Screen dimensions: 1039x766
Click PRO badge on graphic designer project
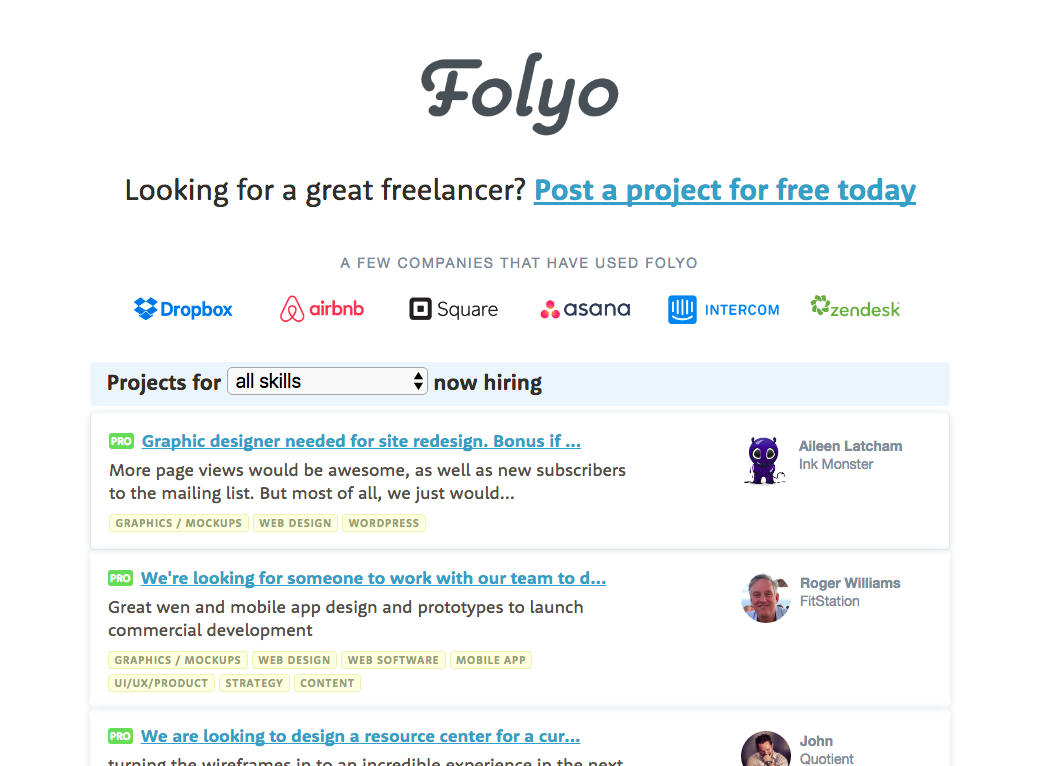pyautogui.click(x=121, y=441)
